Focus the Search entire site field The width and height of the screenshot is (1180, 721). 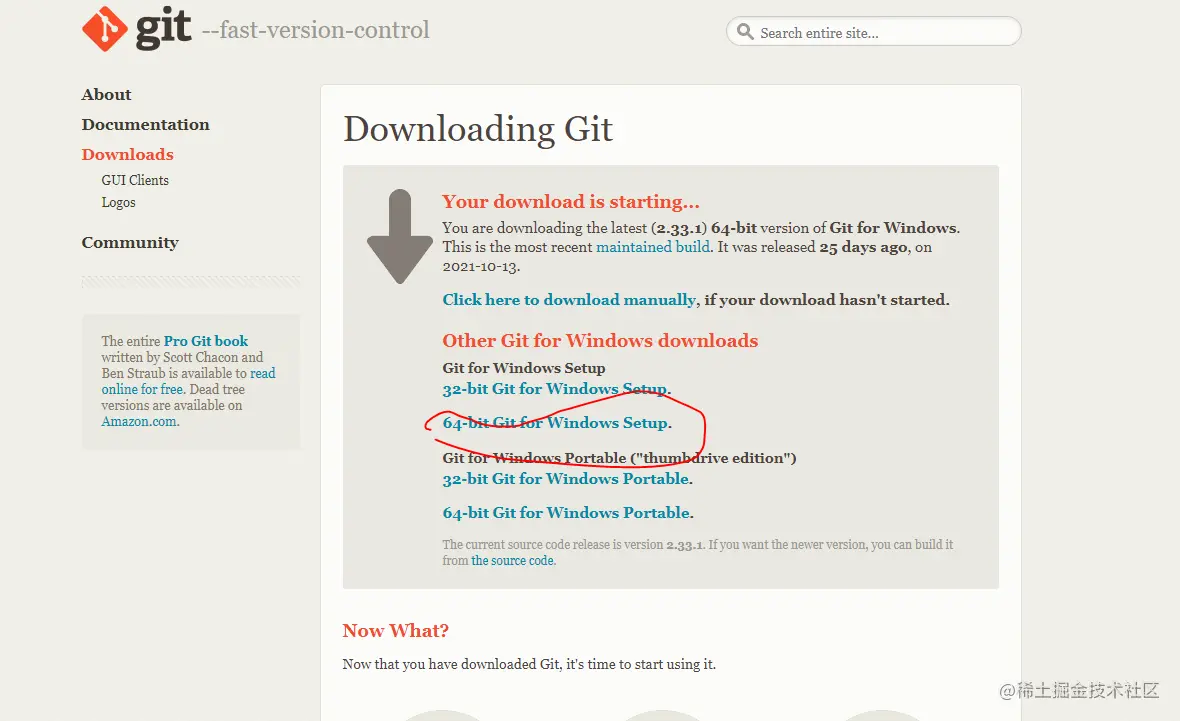tap(873, 32)
